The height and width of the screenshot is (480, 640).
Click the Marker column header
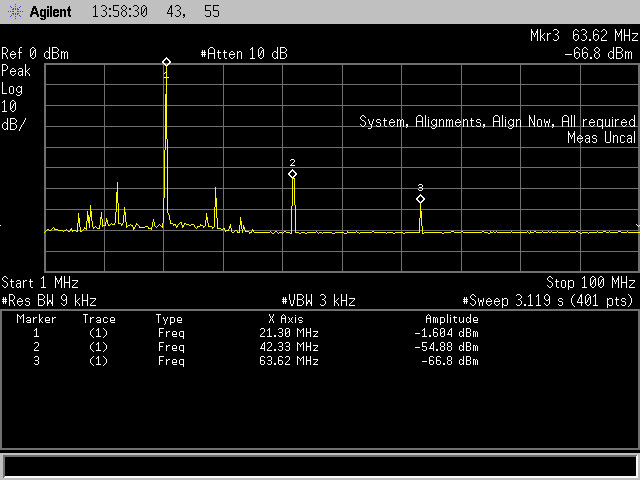point(36,319)
